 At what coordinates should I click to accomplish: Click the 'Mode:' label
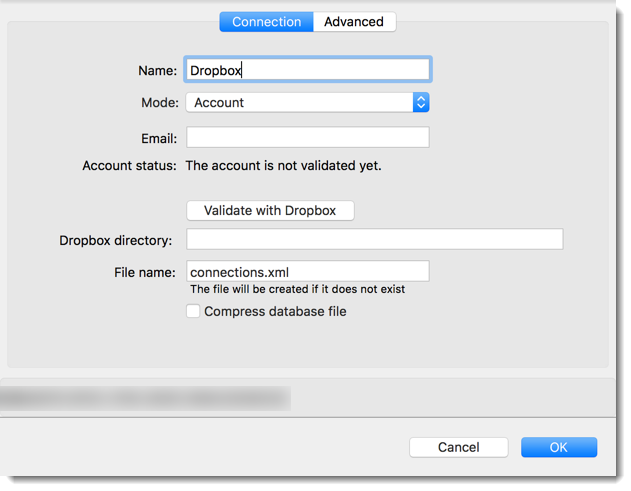pyautogui.click(x=160, y=103)
